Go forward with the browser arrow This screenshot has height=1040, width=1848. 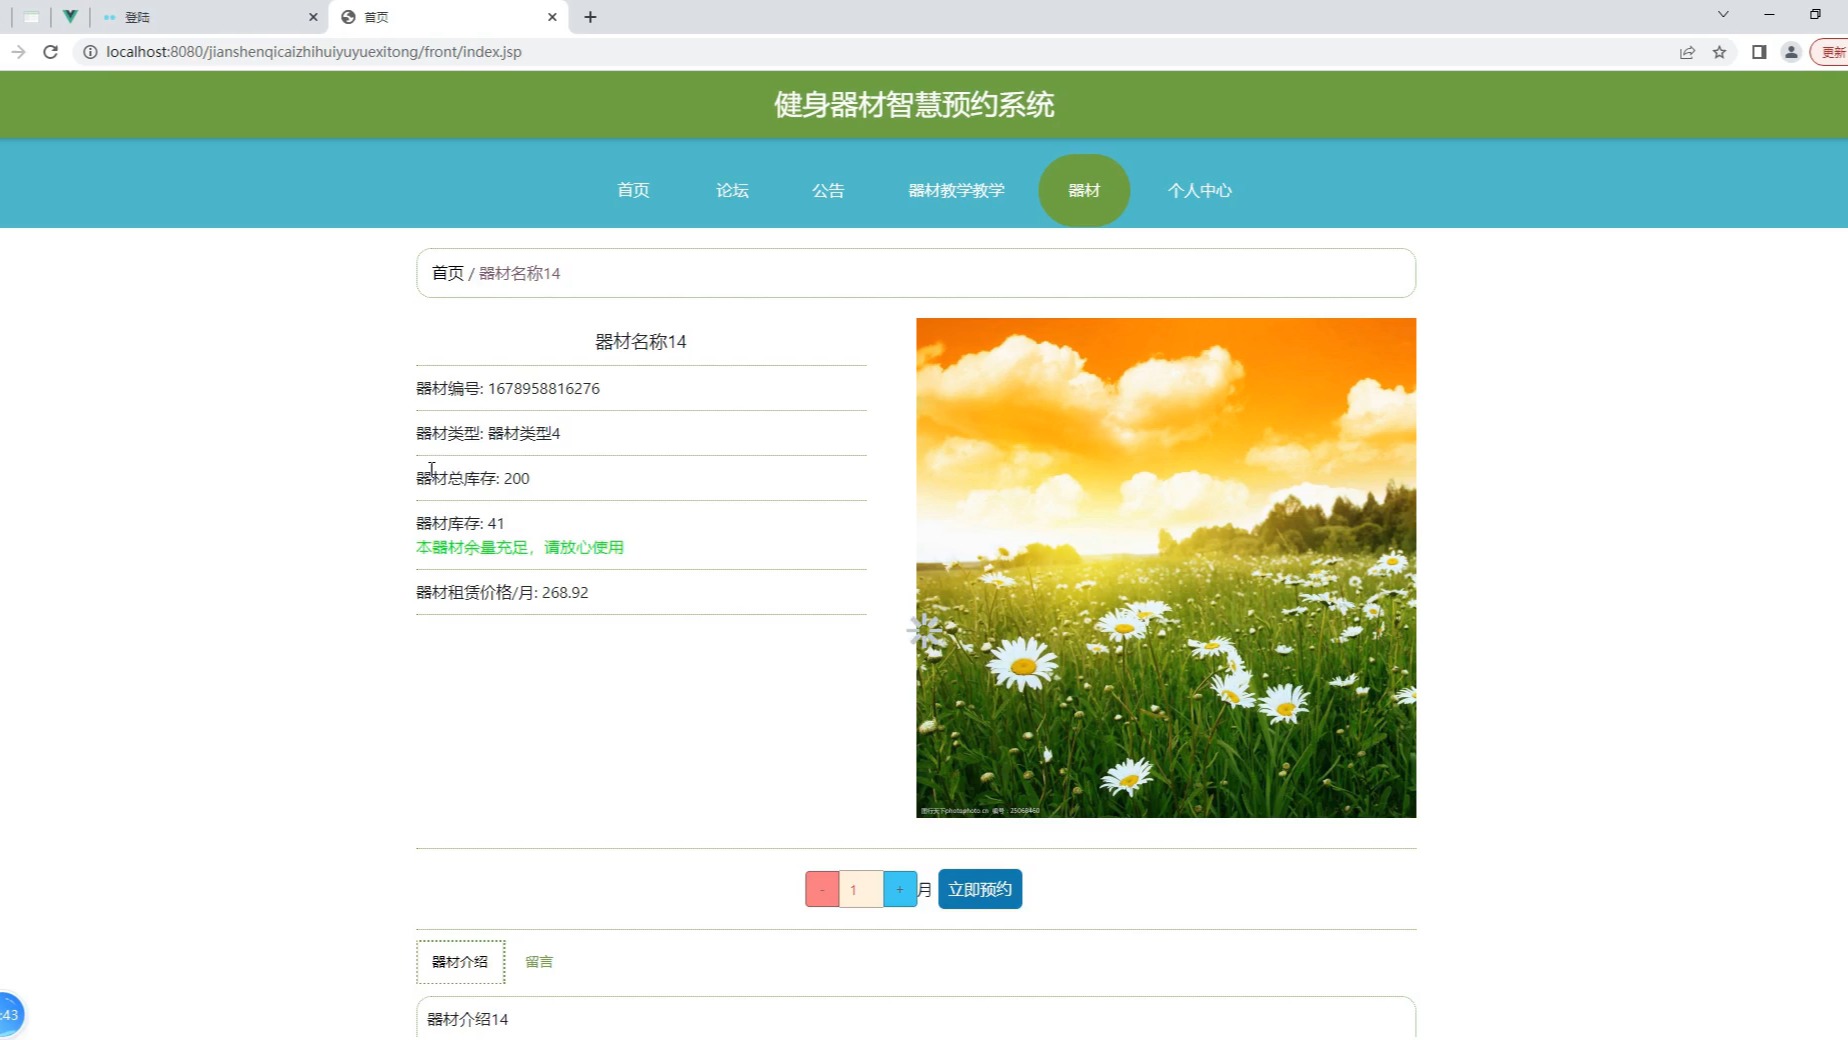pyautogui.click(x=18, y=52)
